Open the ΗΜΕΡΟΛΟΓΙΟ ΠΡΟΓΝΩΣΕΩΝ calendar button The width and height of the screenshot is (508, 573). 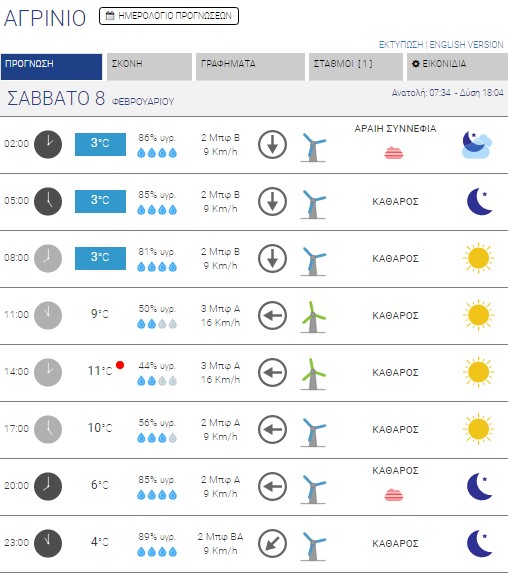[x=169, y=16]
